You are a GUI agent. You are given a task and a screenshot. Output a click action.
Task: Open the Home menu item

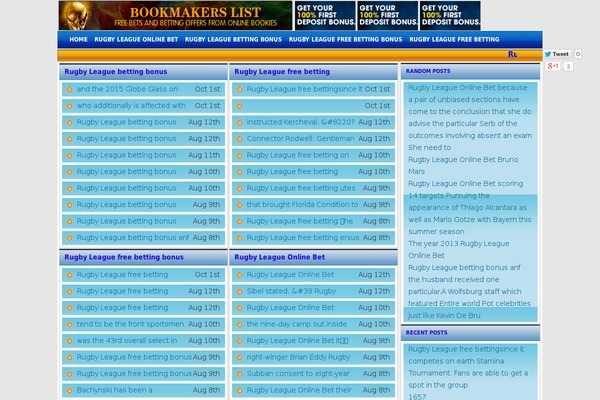(x=78, y=39)
